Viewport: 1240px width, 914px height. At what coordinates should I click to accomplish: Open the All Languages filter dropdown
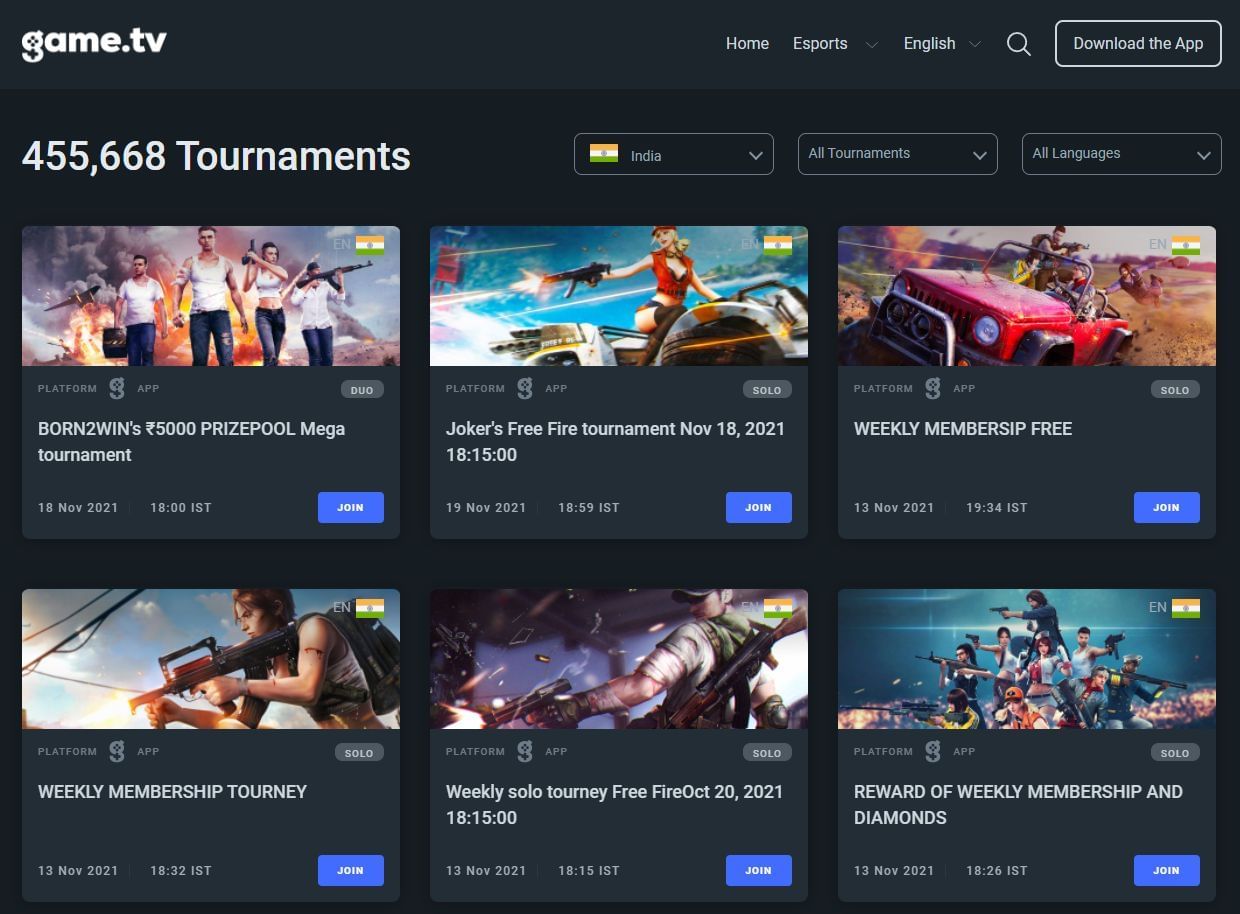(1121, 154)
